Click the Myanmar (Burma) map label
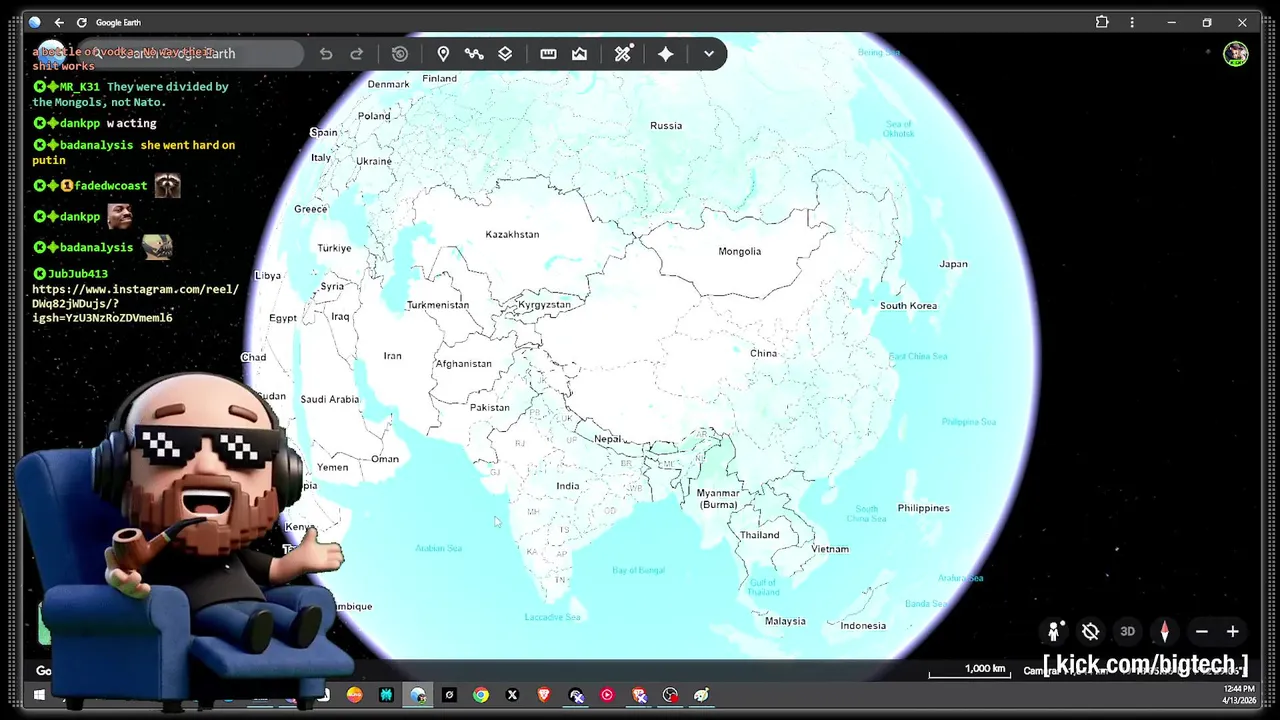The image size is (1280, 720). [718, 499]
